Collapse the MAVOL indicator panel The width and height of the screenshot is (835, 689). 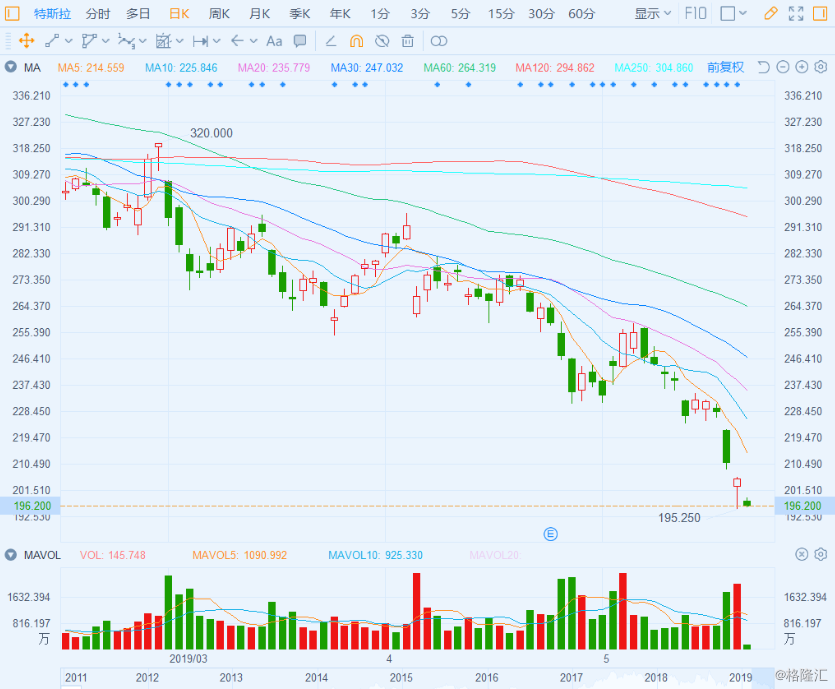(x=10, y=555)
